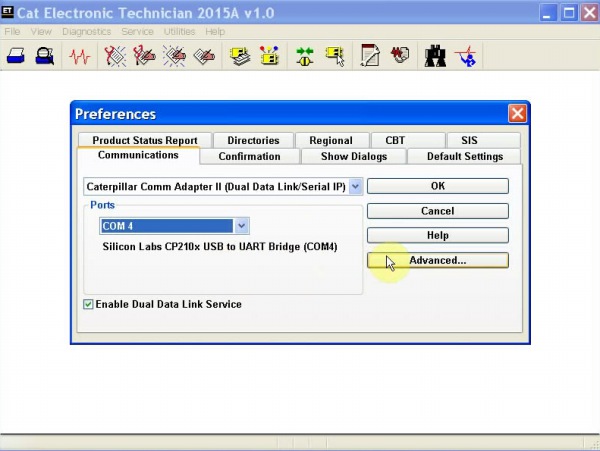Click the green arrows Connect icon
Image resolution: width=600 pixels, height=451 pixels.
coord(305,56)
